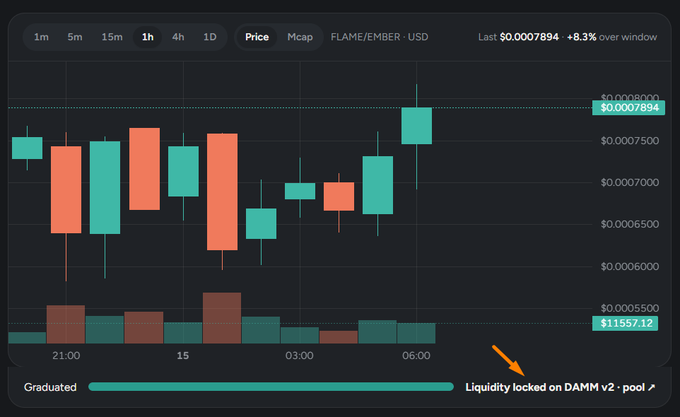Click the Last $0.0007894 price readout

click(x=518, y=37)
